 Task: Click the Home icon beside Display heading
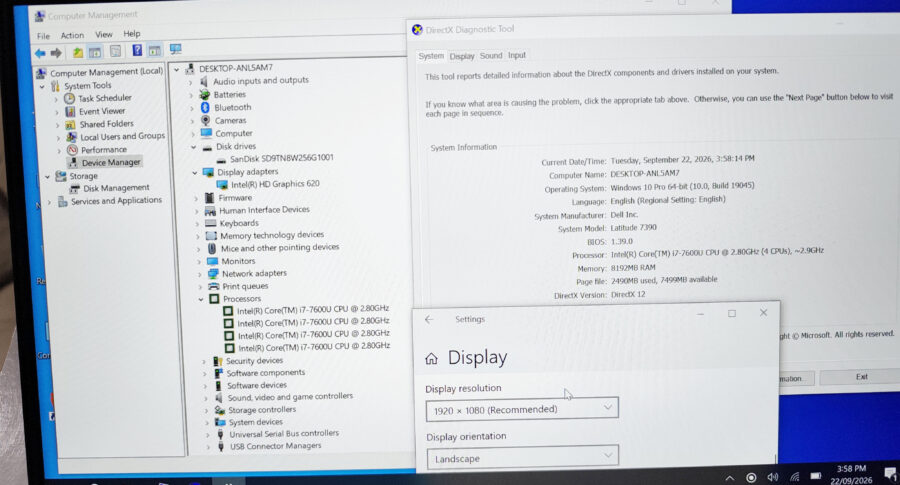point(431,359)
